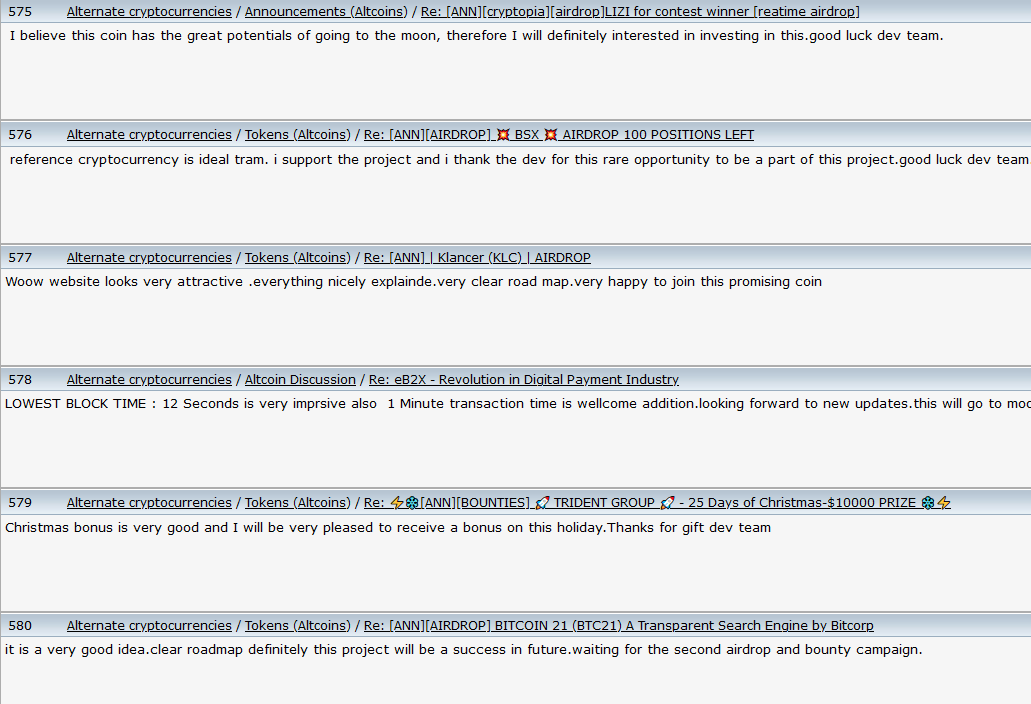Click post number 578 in header
Screen dimensions: 1031x704
(x=20, y=380)
